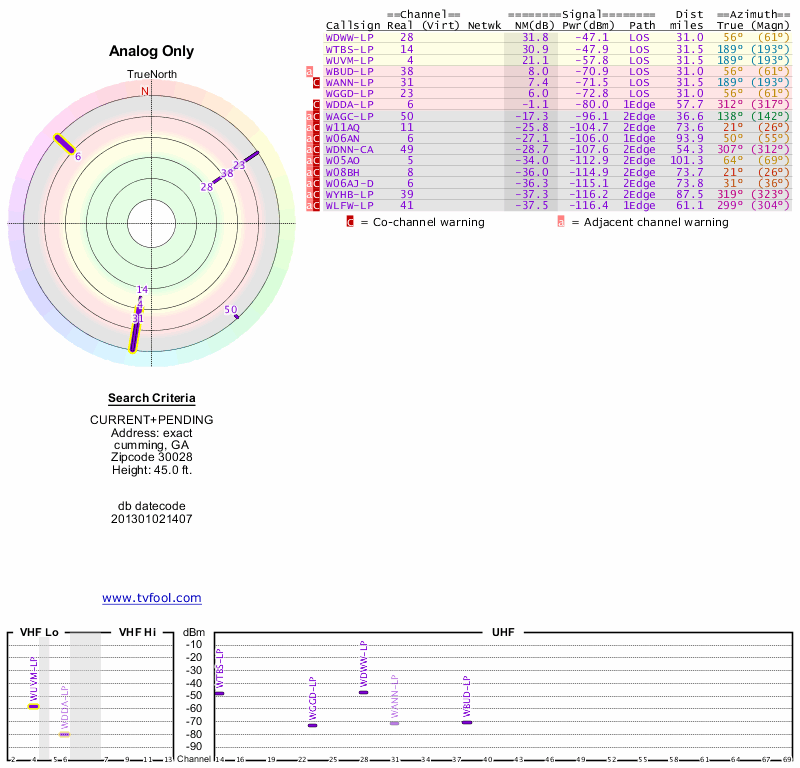The height and width of the screenshot is (768, 800).
Task: Click the WGGD-LP callsign in the table
Action: pyautogui.click(x=350, y=93)
